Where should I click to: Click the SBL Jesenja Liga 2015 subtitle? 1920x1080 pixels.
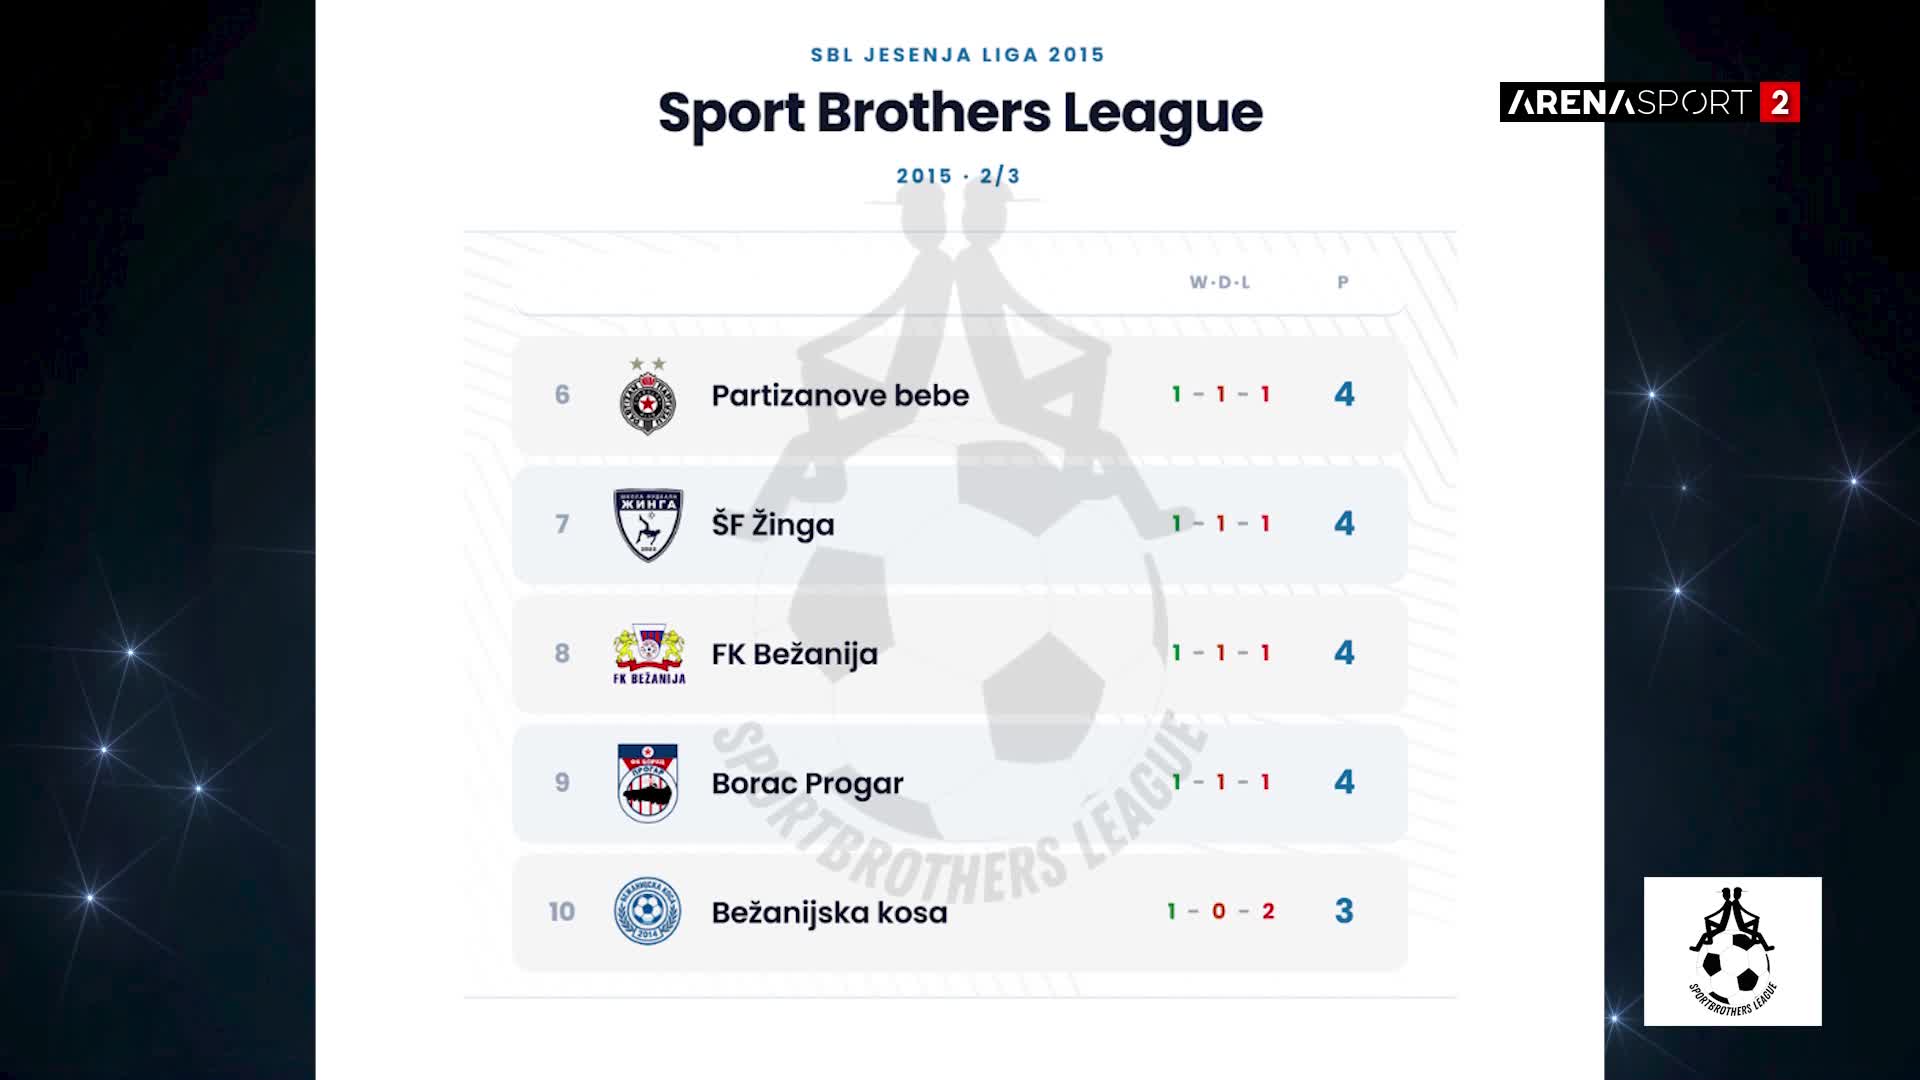tap(958, 55)
